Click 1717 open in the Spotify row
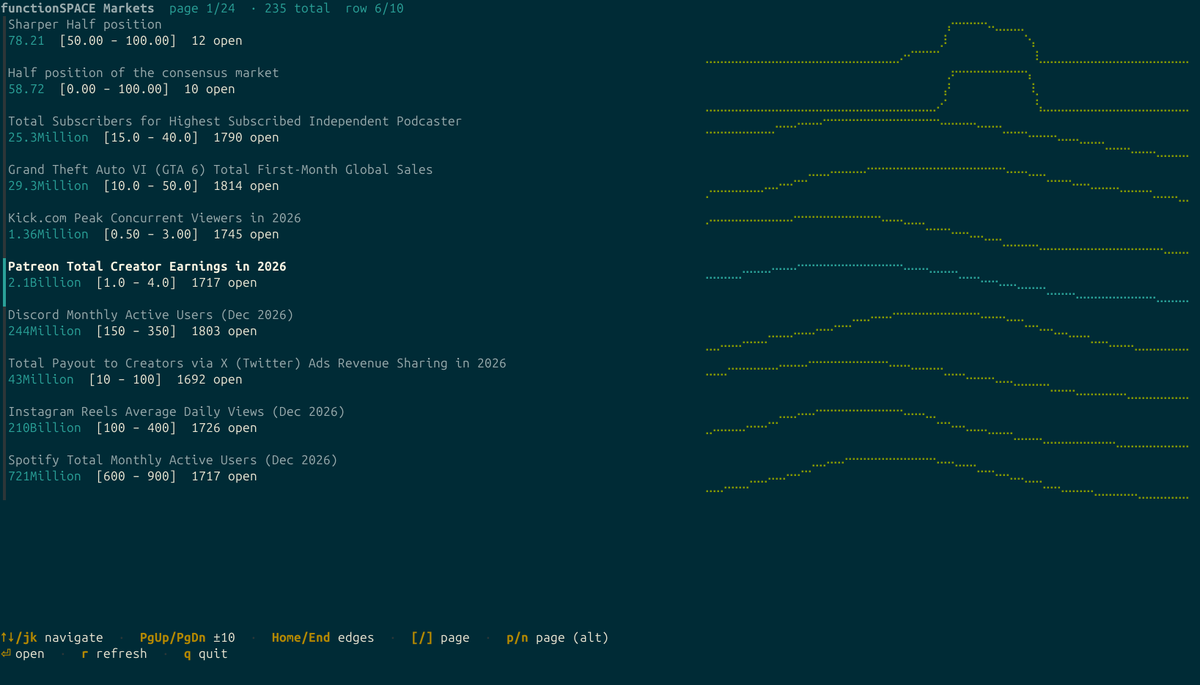 tap(224, 476)
